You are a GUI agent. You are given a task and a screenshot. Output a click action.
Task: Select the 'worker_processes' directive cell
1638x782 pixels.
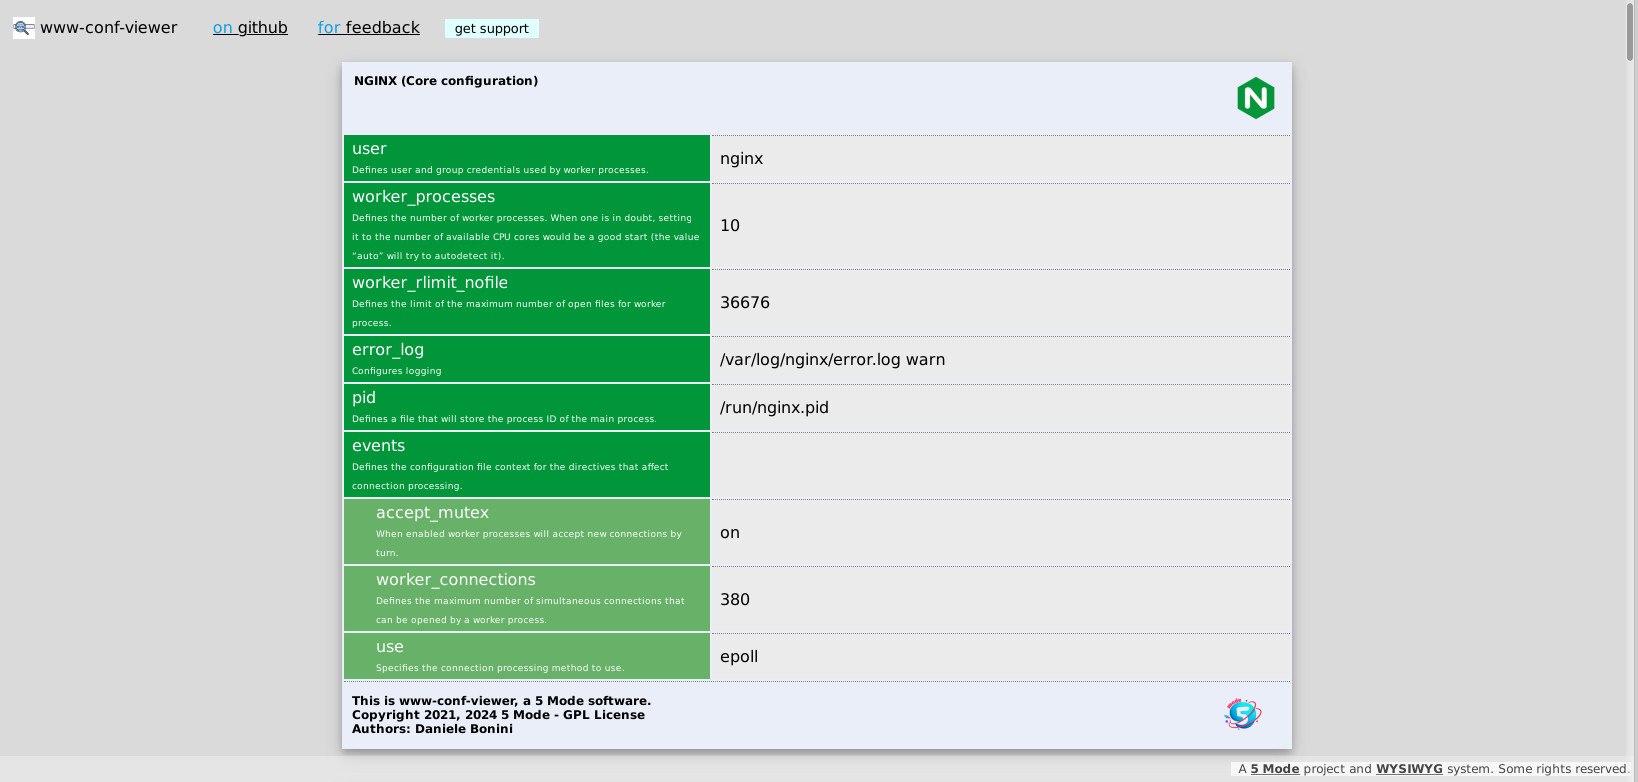526,225
